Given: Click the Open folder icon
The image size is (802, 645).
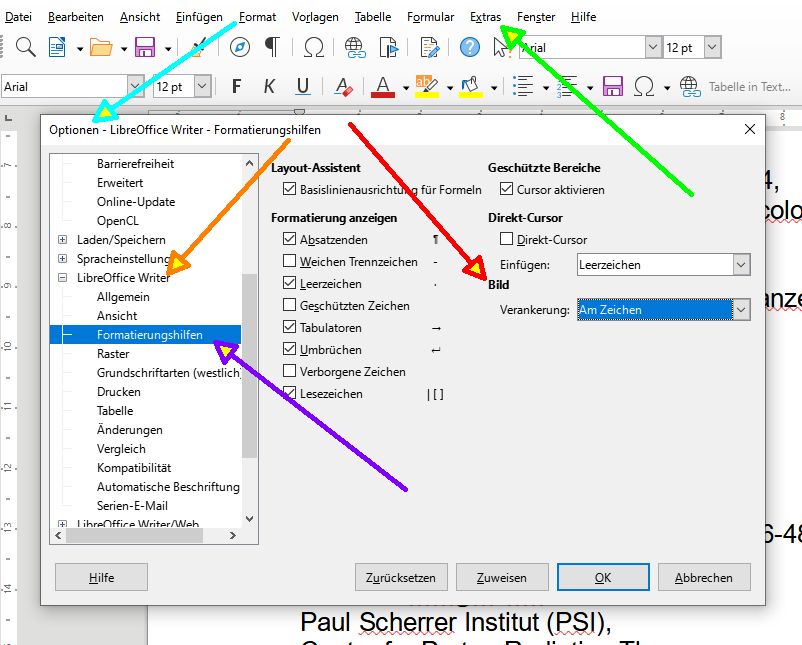Looking at the screenshot, I should pos(101,48).
